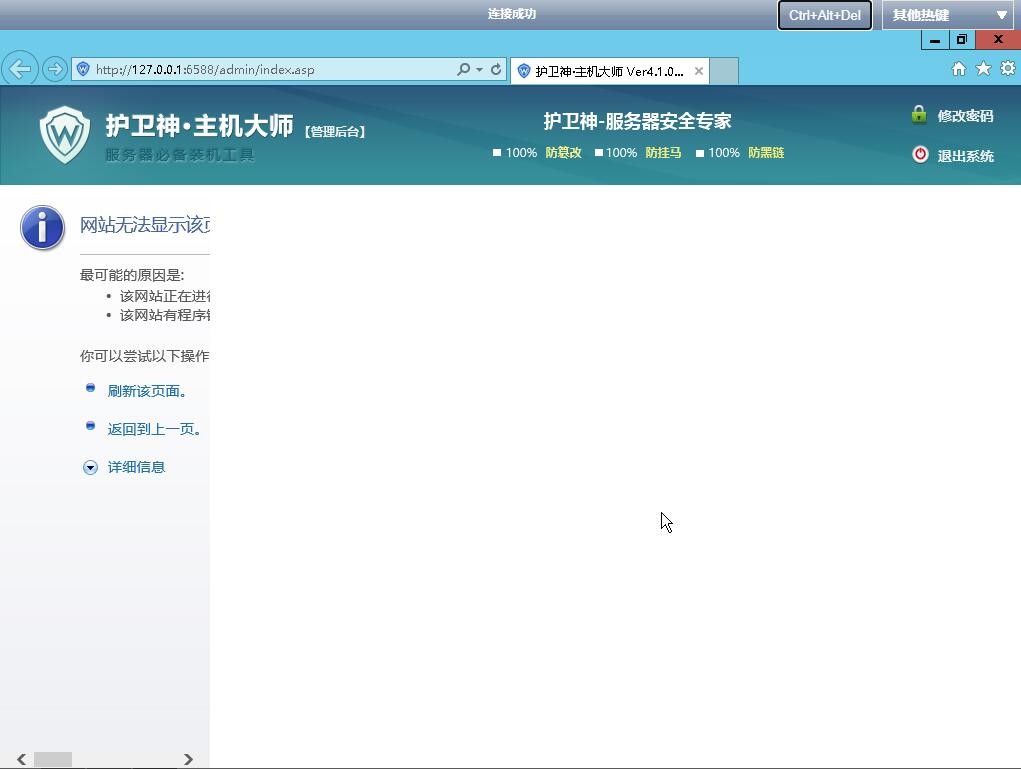The image size is (1021, 769).
Task: Click the 刷新该页面 link
Action: 147,391
